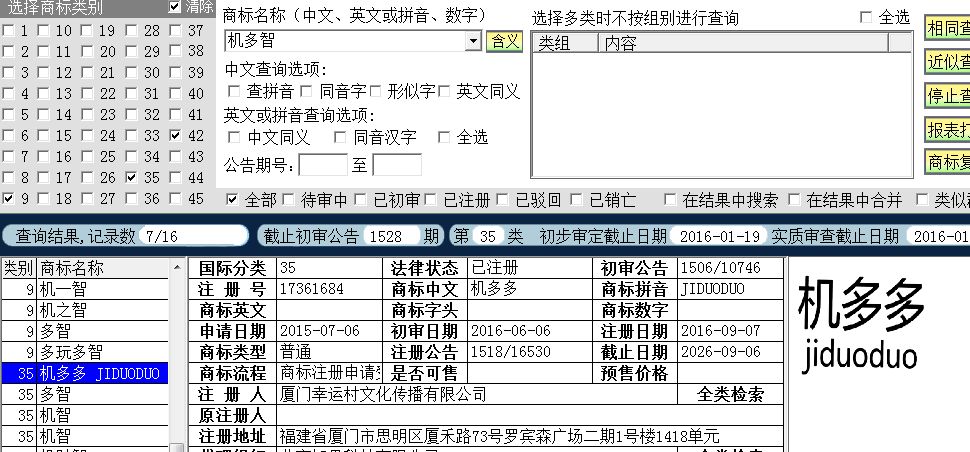
Task: Click the 类别 list column header
Action: (x=19, y=268)
